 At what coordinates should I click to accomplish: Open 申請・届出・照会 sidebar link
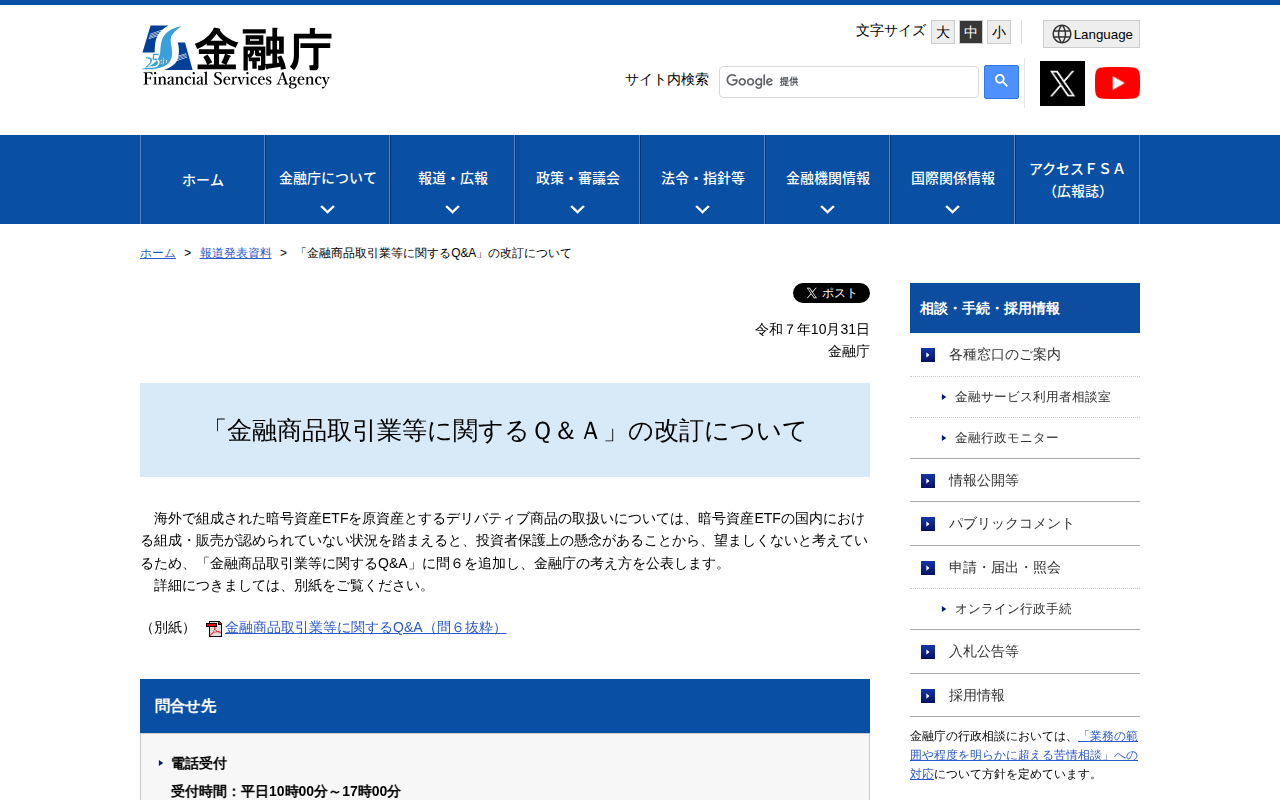1005,568
